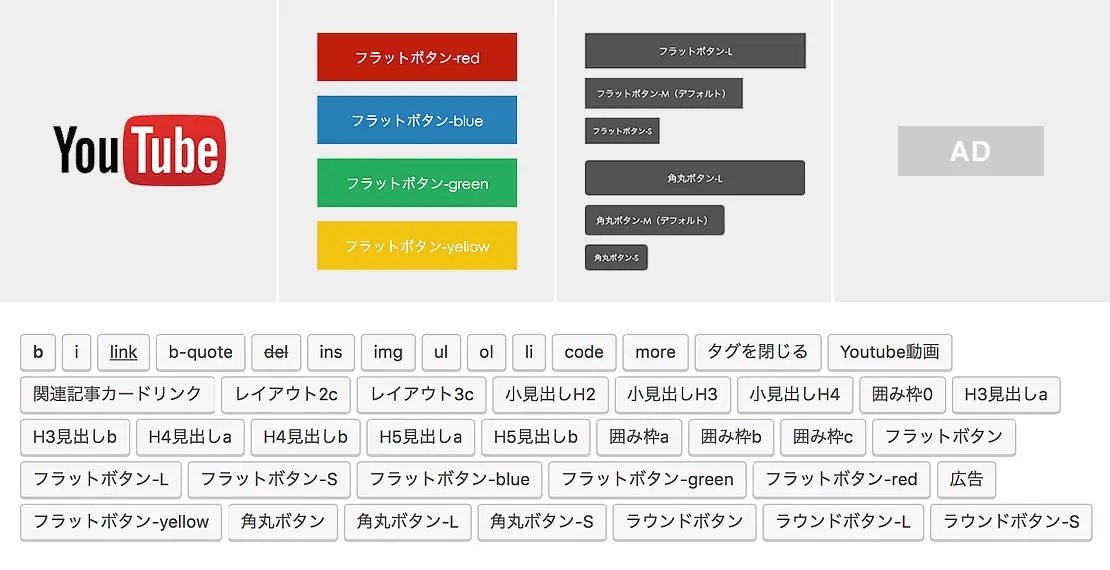Click the blue フラットボタン-blue sample button
Screen dimensions: 1110x570
tap(417, 121)
